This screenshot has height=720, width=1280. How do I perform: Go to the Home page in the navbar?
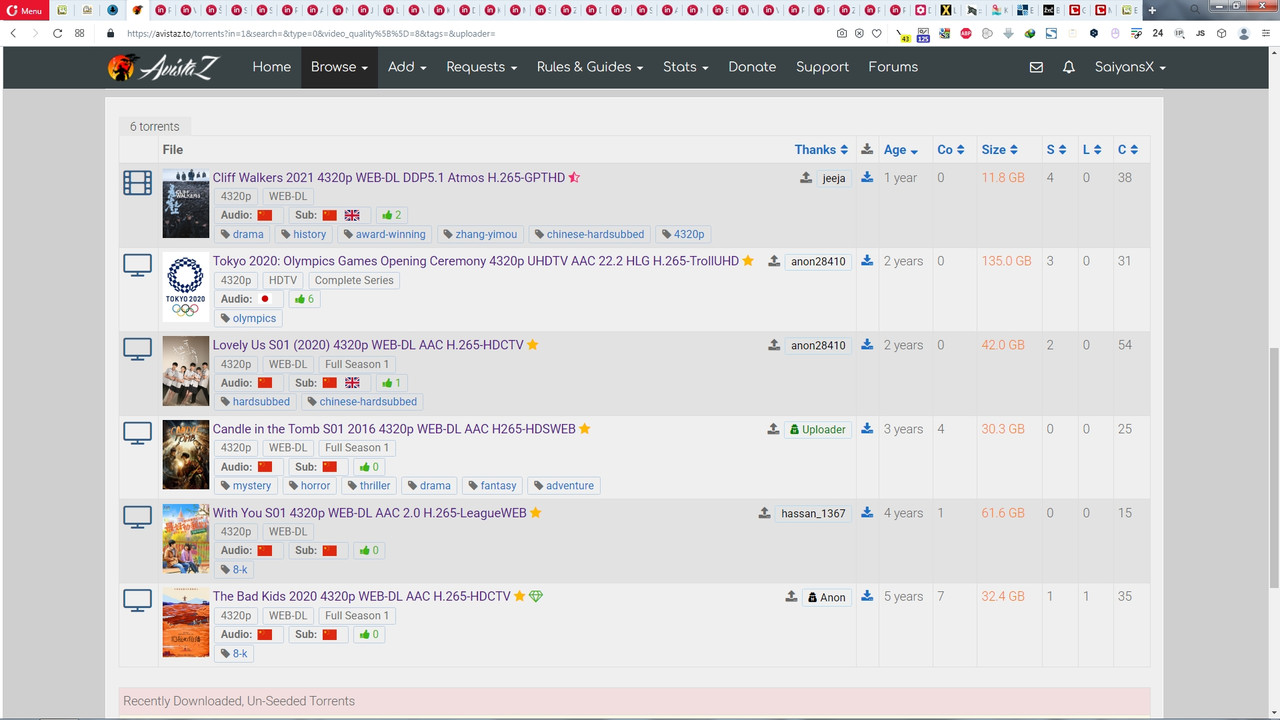[x=271, y=67]
